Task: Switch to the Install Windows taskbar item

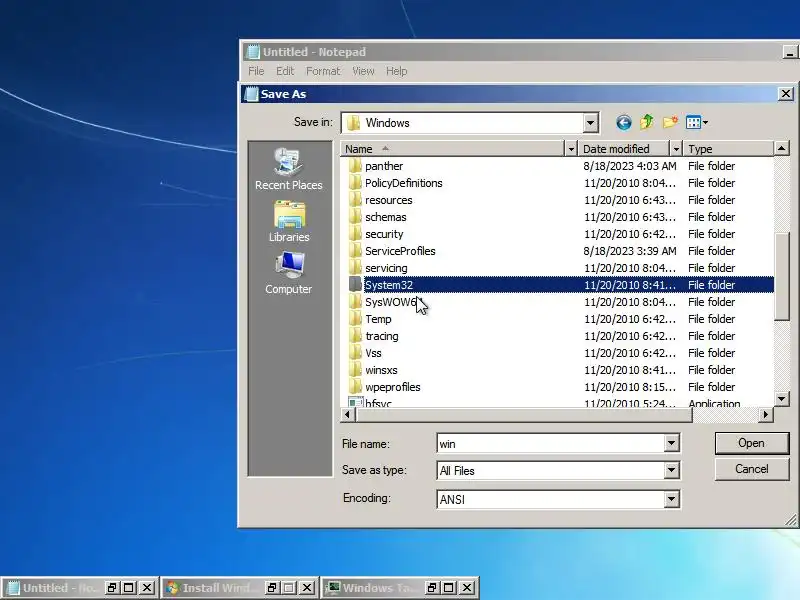Action: 214,588
